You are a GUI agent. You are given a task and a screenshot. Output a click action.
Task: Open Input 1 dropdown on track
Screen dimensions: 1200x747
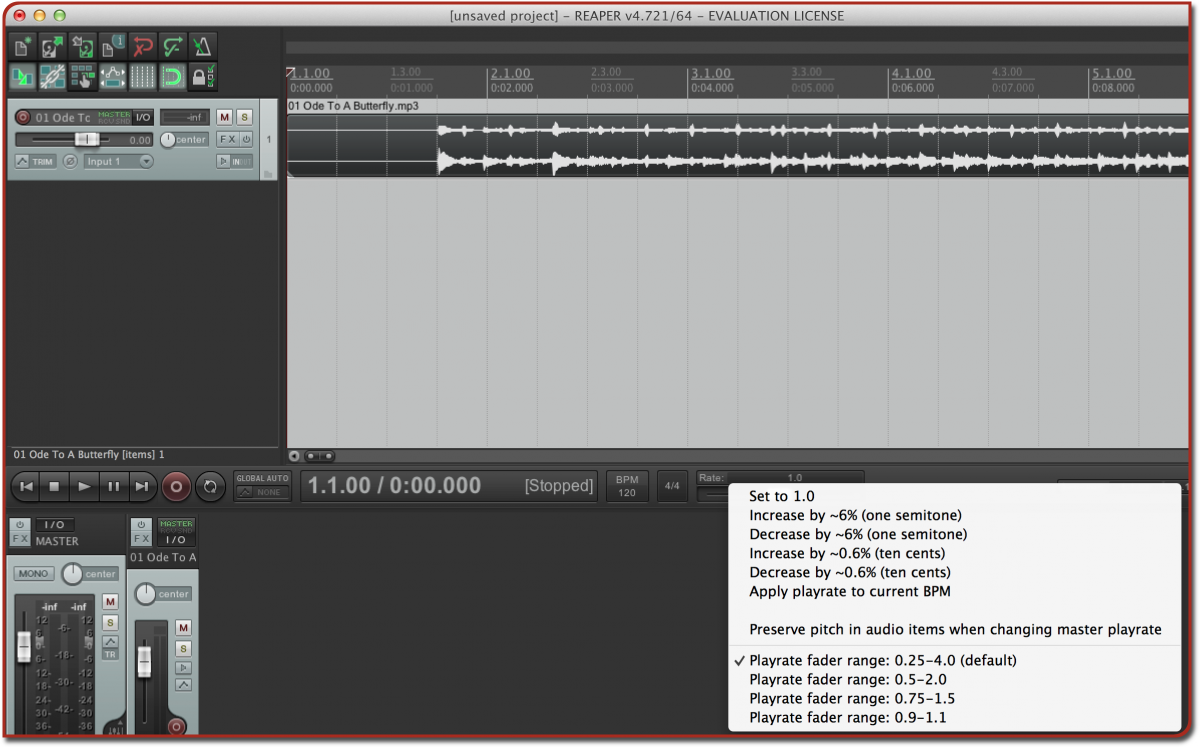pyautogui.click(x=118, y=161)
